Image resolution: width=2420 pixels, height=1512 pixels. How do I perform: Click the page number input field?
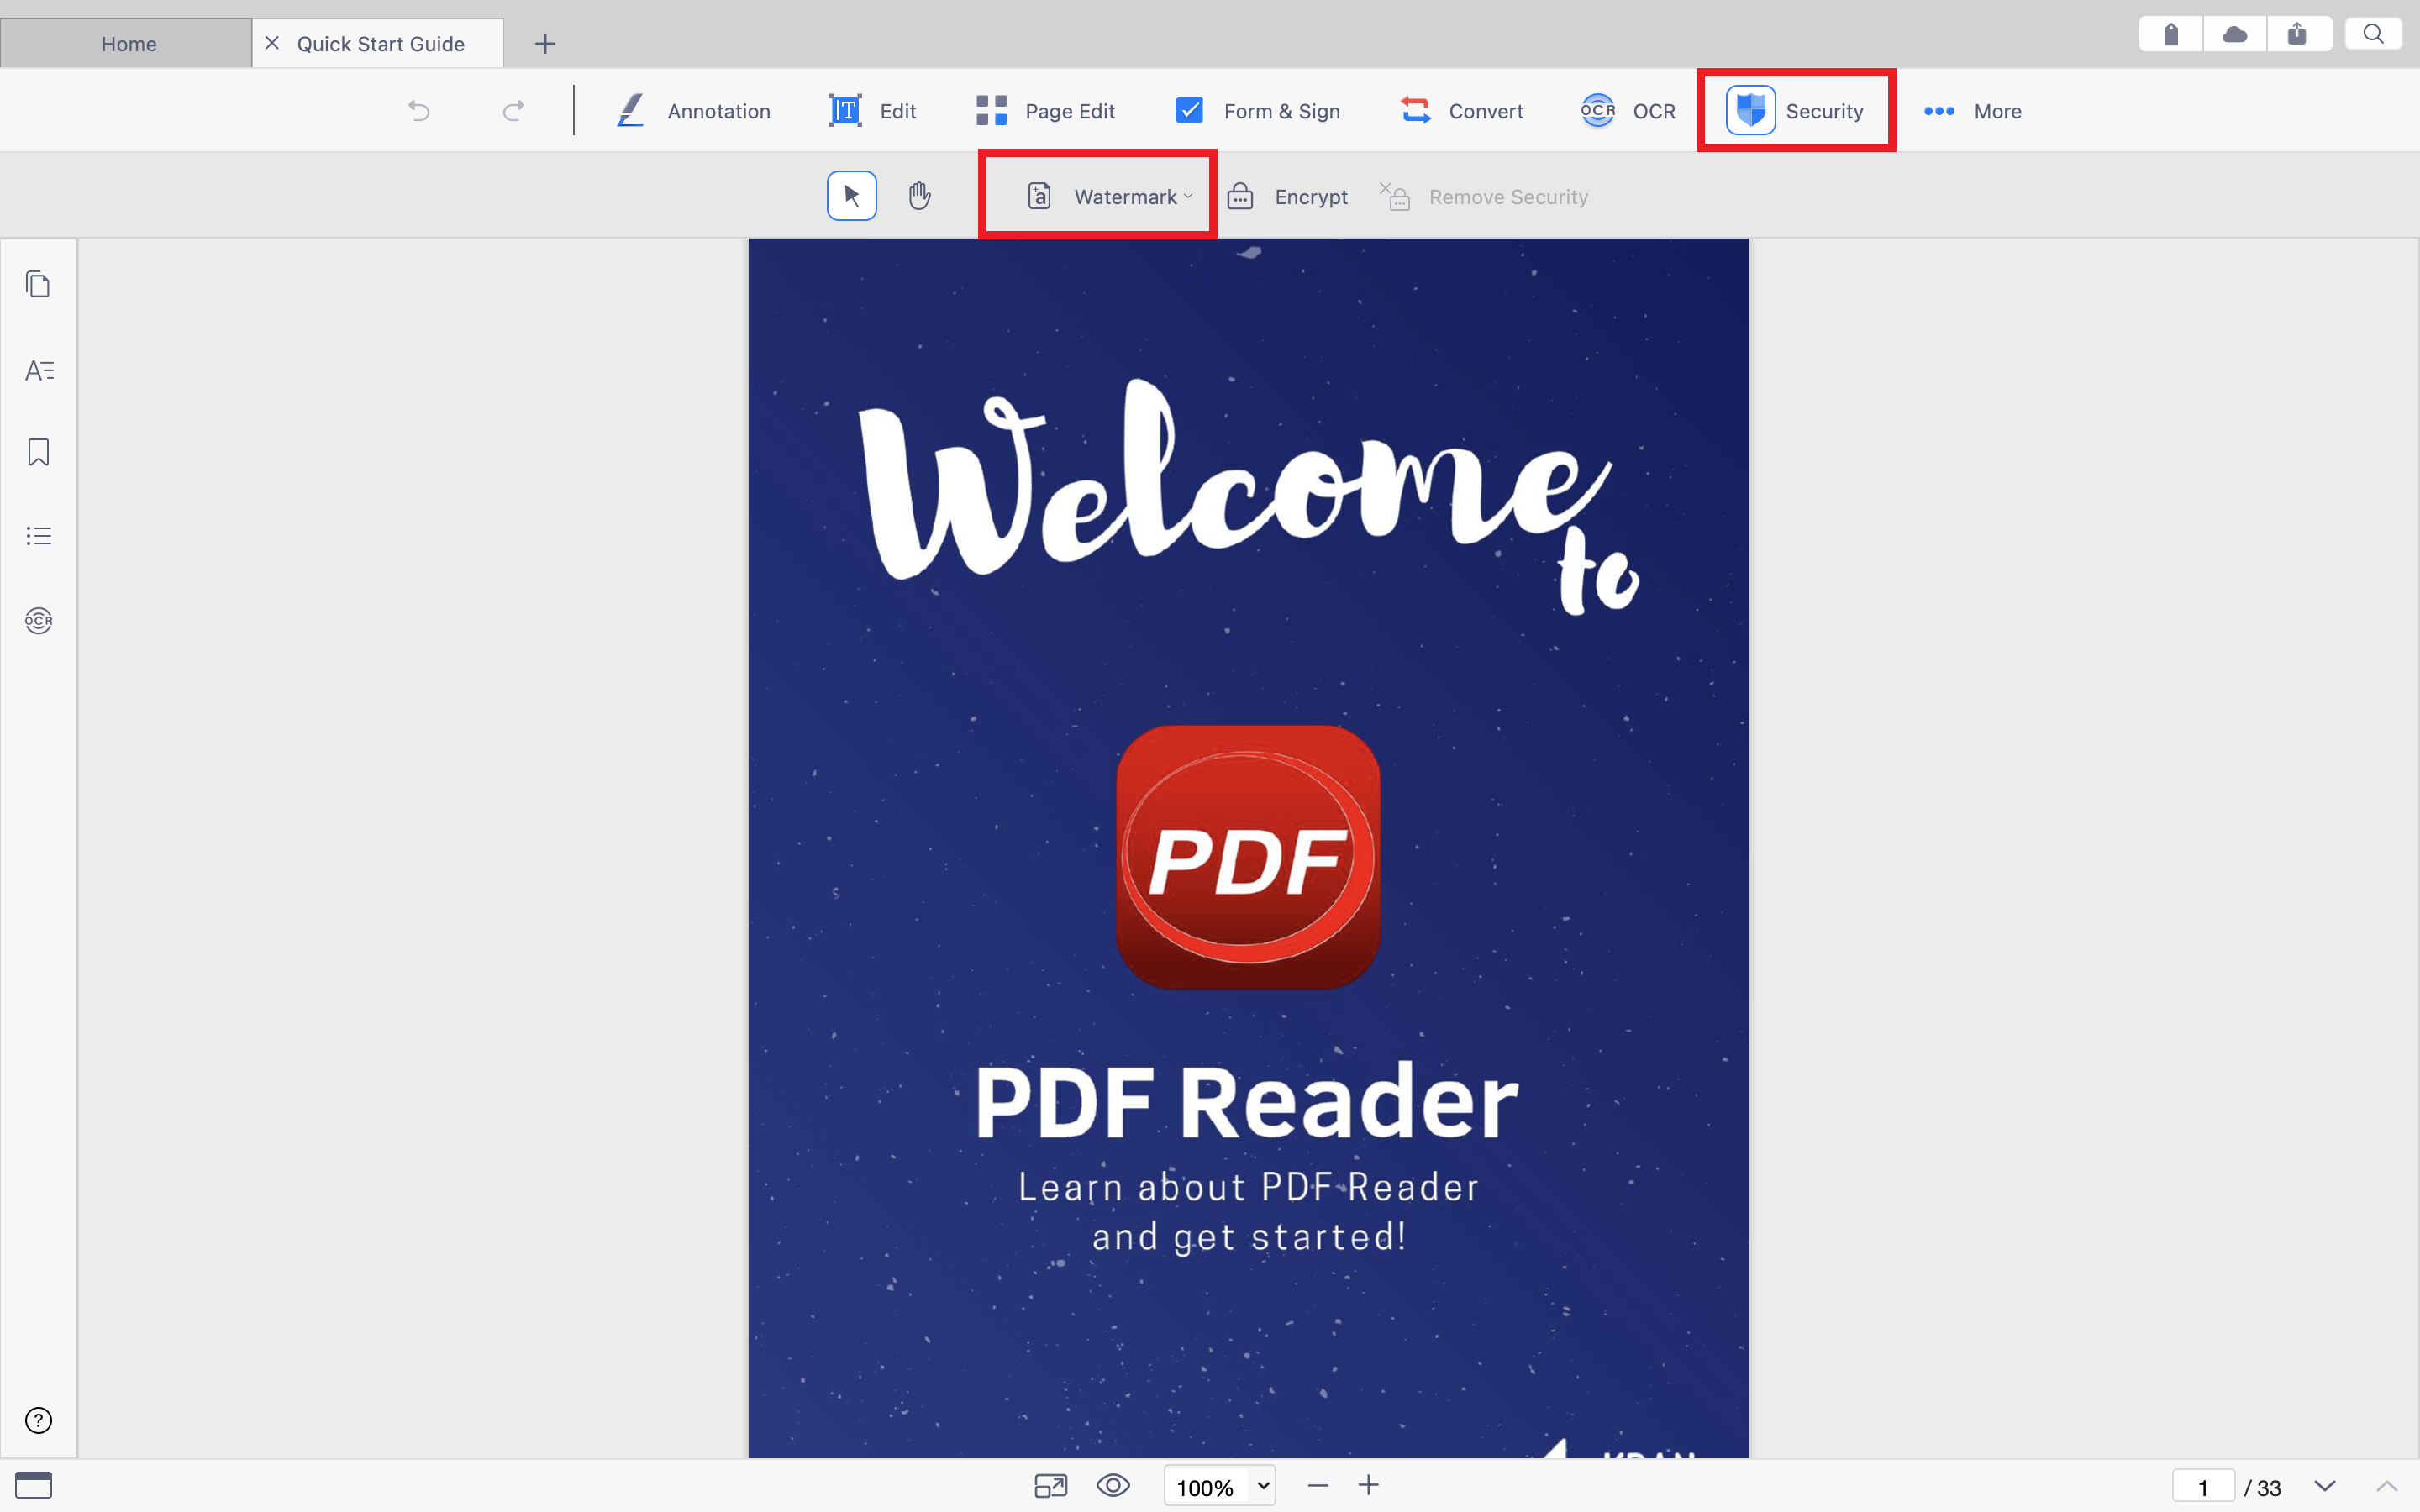(2203, 1487)
